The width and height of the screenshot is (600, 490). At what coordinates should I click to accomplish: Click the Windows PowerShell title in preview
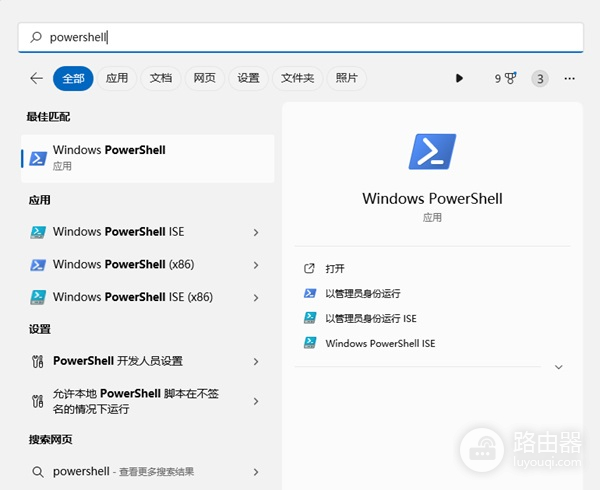(x=432, y=199)
